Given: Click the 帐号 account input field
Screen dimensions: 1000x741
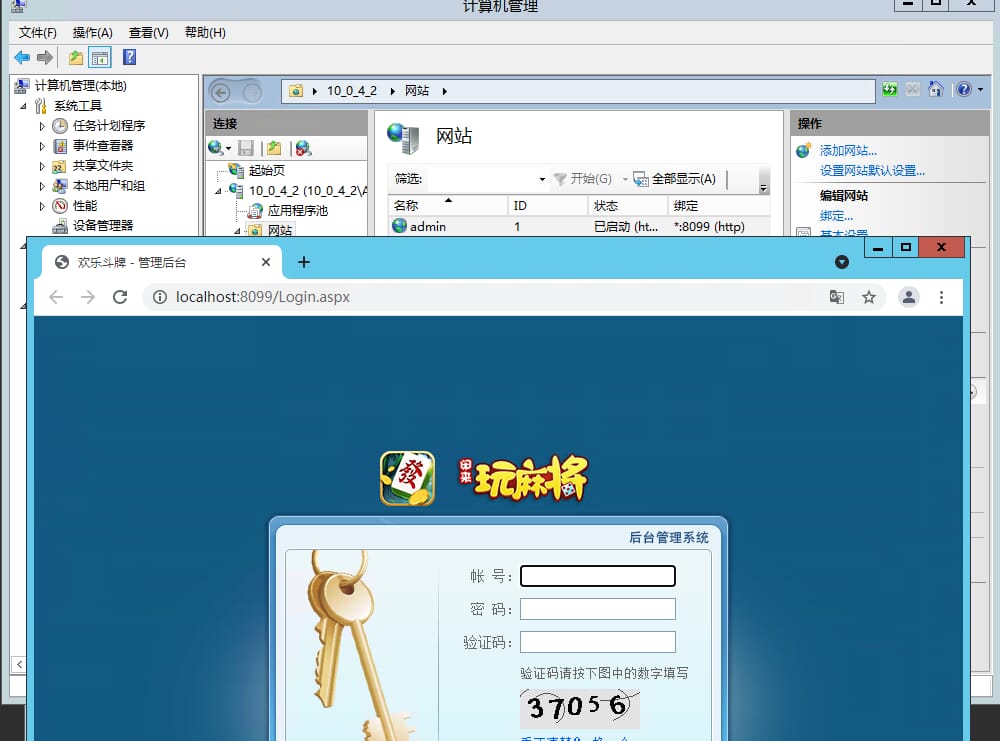Looking at the screenshot, I should click(x=597, y=576).
